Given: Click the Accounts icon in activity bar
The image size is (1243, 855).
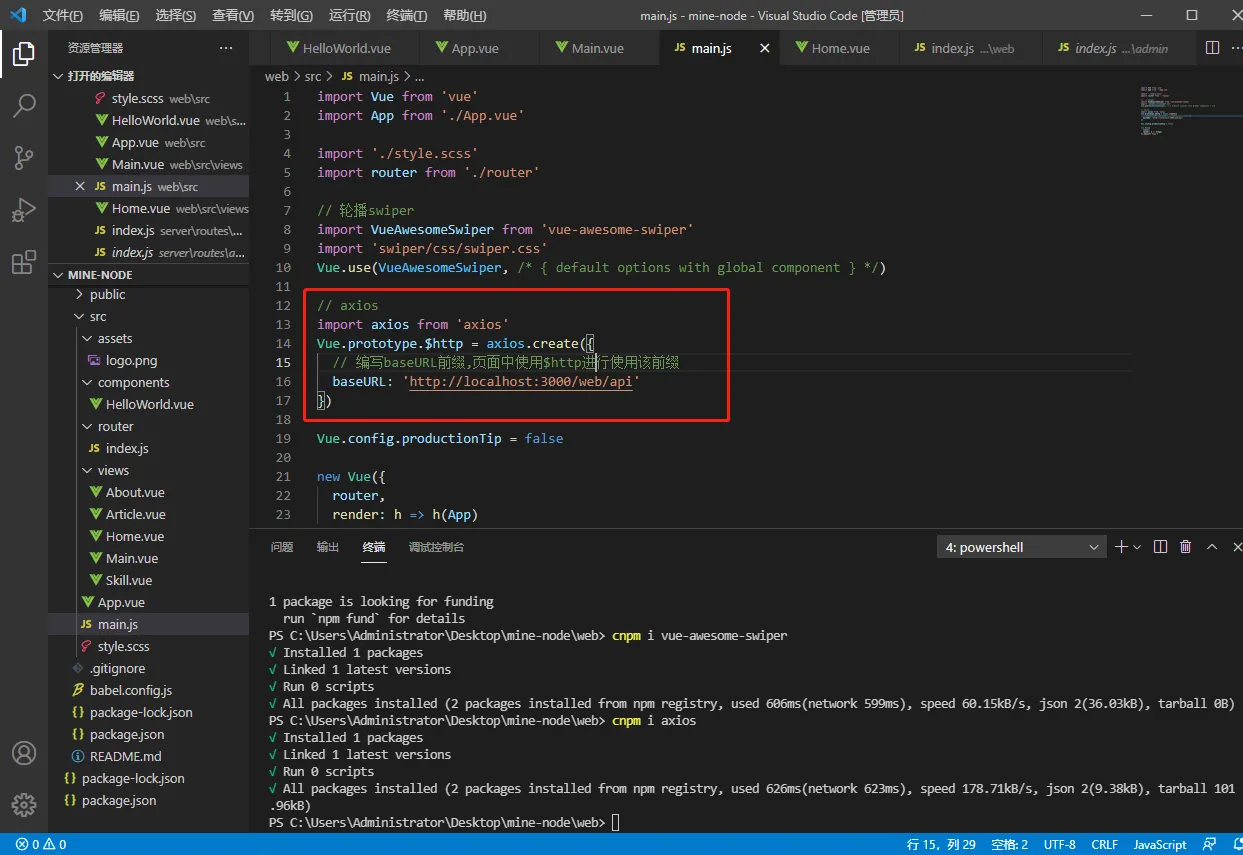Looking at the screenshot, I should point(24,753).
